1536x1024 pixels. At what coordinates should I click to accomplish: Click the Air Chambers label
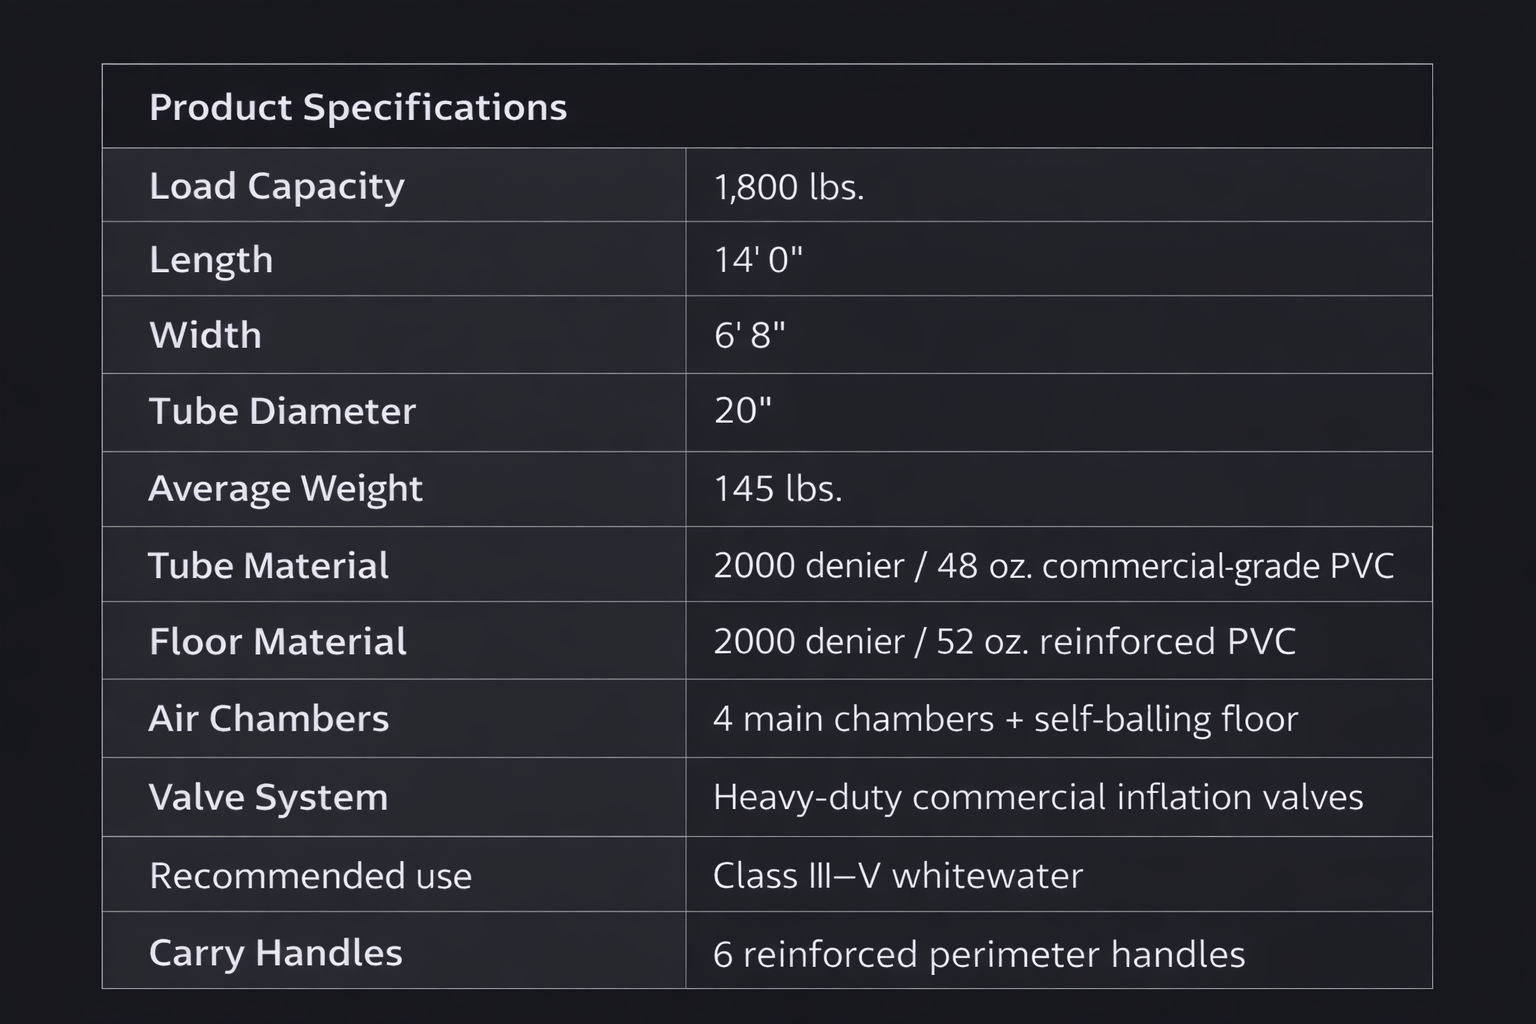[x=268, y=719]
